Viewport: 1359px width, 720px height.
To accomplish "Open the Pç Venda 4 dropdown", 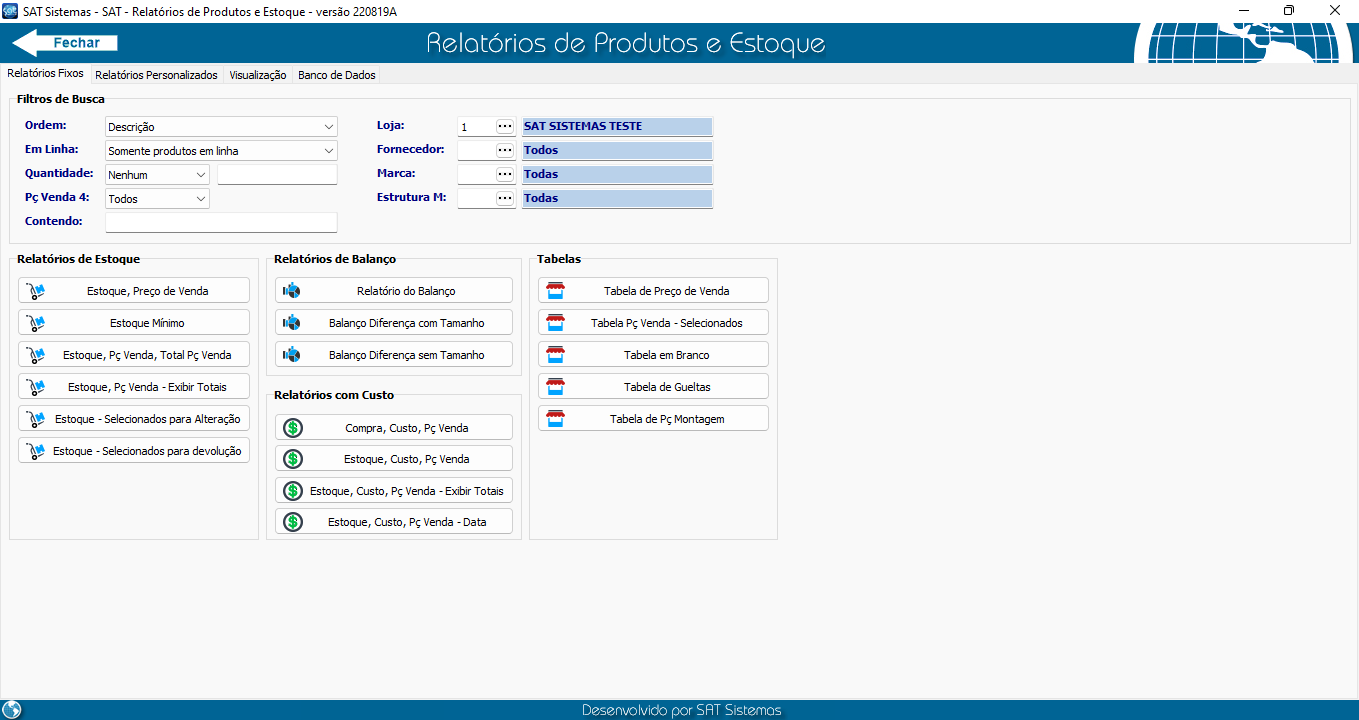I will tap(201, 199).
